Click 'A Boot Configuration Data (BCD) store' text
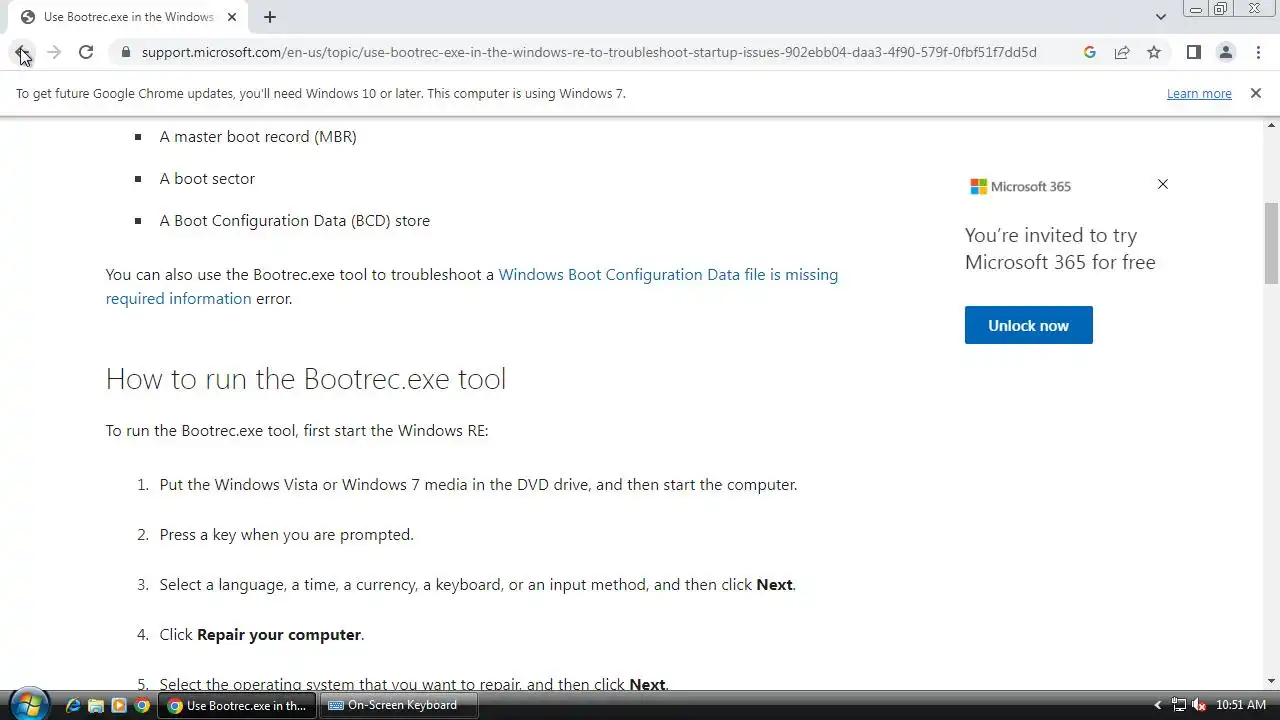 pyautogui.click(x=295, y=220)
